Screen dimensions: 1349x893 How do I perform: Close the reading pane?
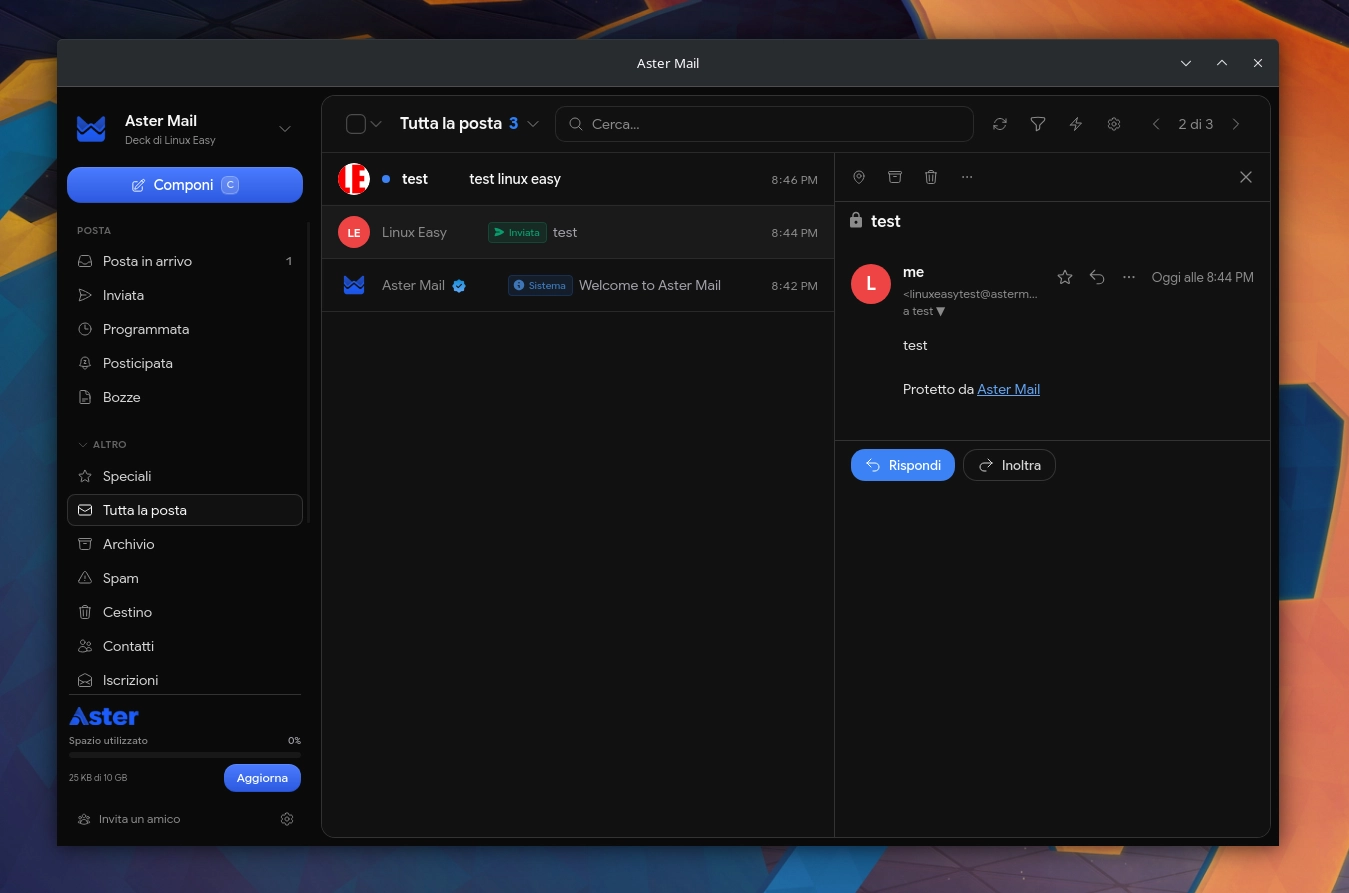tap(1246, 177)
